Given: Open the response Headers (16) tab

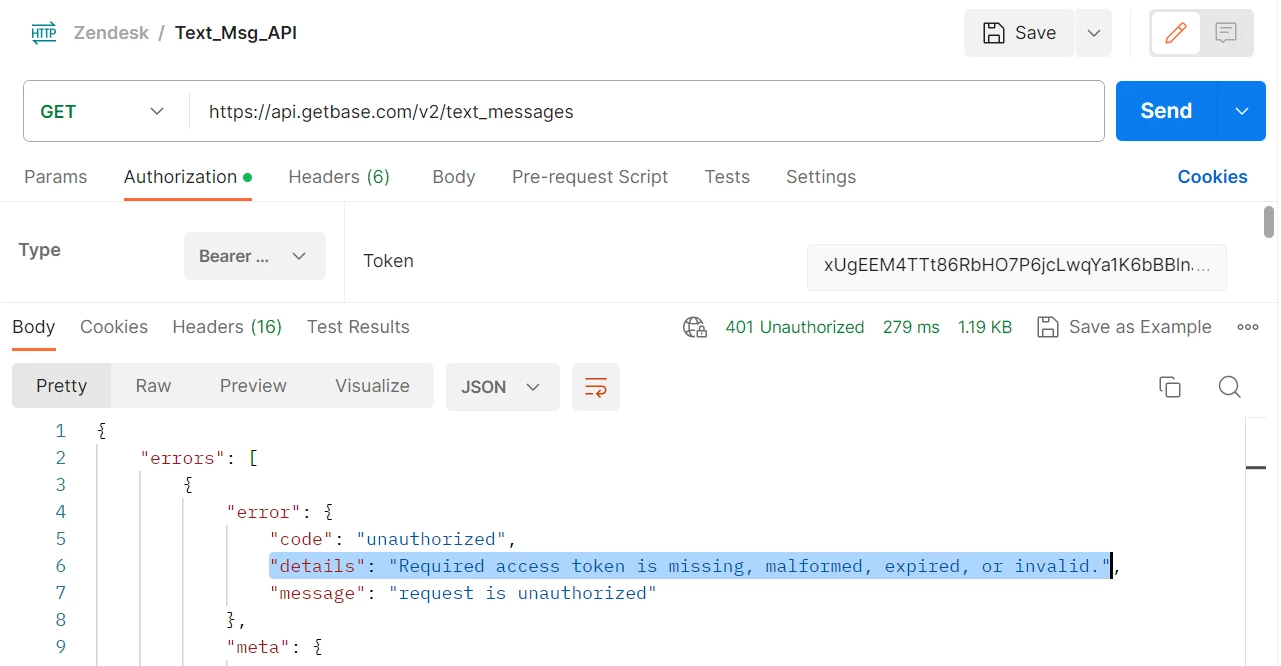Looking at the screenshot, I should point(227,327).
